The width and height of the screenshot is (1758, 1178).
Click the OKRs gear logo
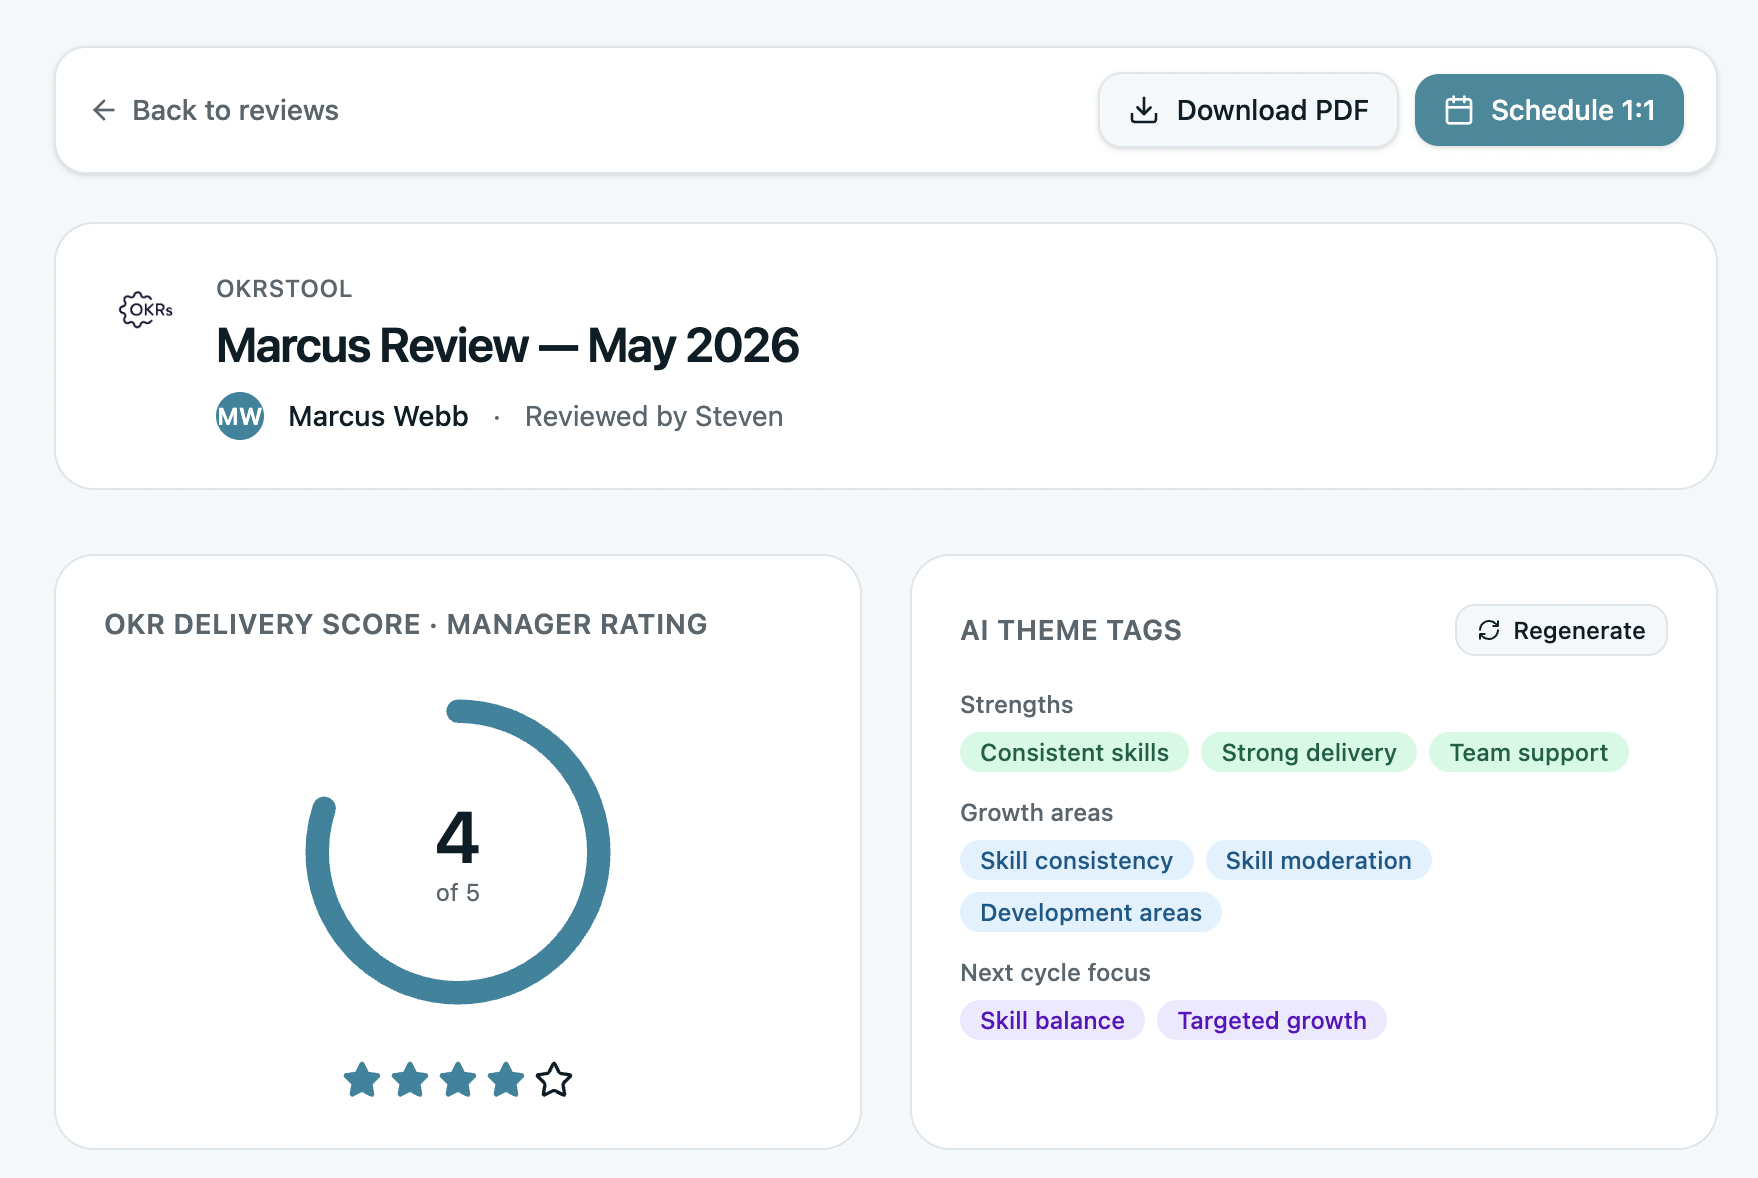pyautogui.click(x=146, y=310)
